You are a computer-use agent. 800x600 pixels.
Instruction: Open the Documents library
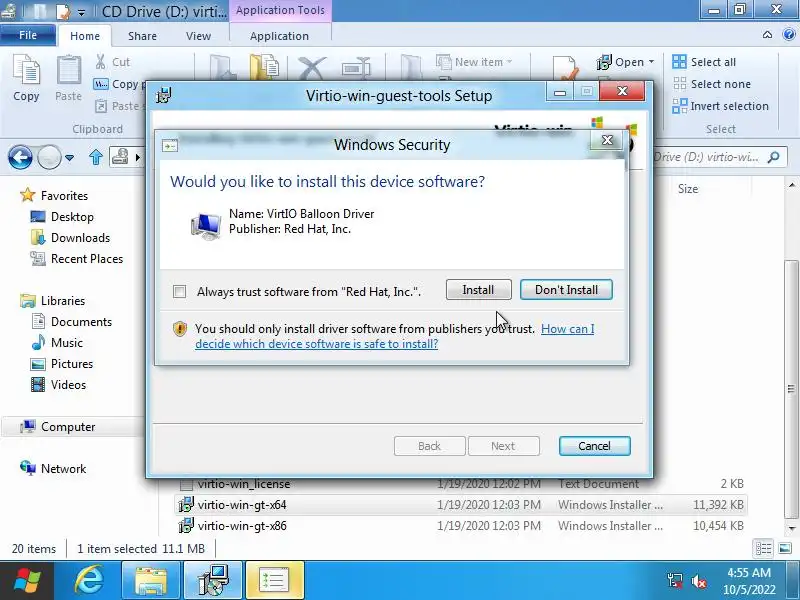[x=71, y=321]
